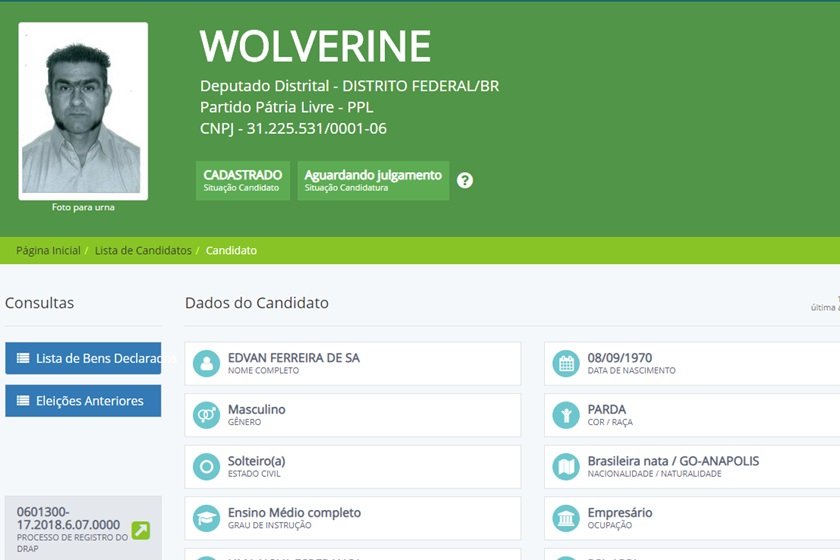The height and width of the screenshot is (560, 840).
Task: Click the process number 0601300-17.2018.6.07.0000
Action: tap(68, 518)
